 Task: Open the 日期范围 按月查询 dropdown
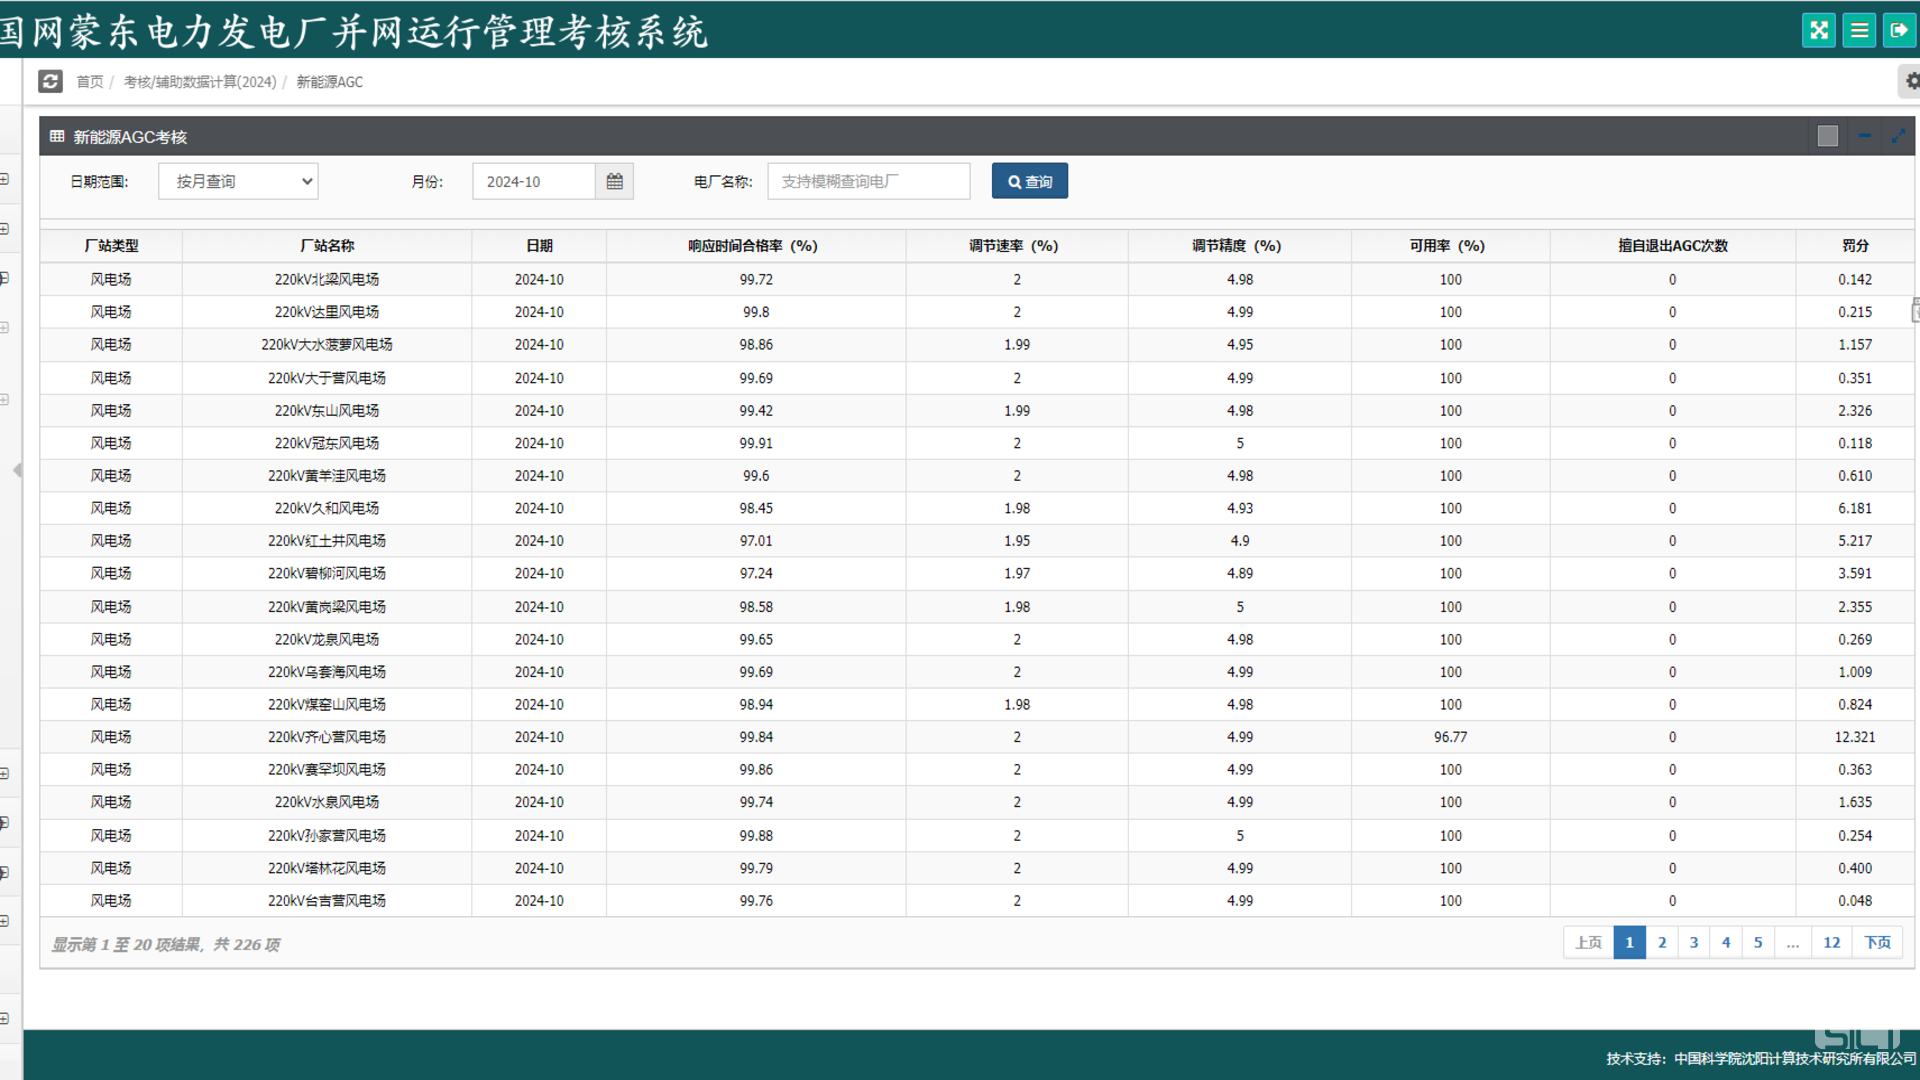(x=238, y=181)
